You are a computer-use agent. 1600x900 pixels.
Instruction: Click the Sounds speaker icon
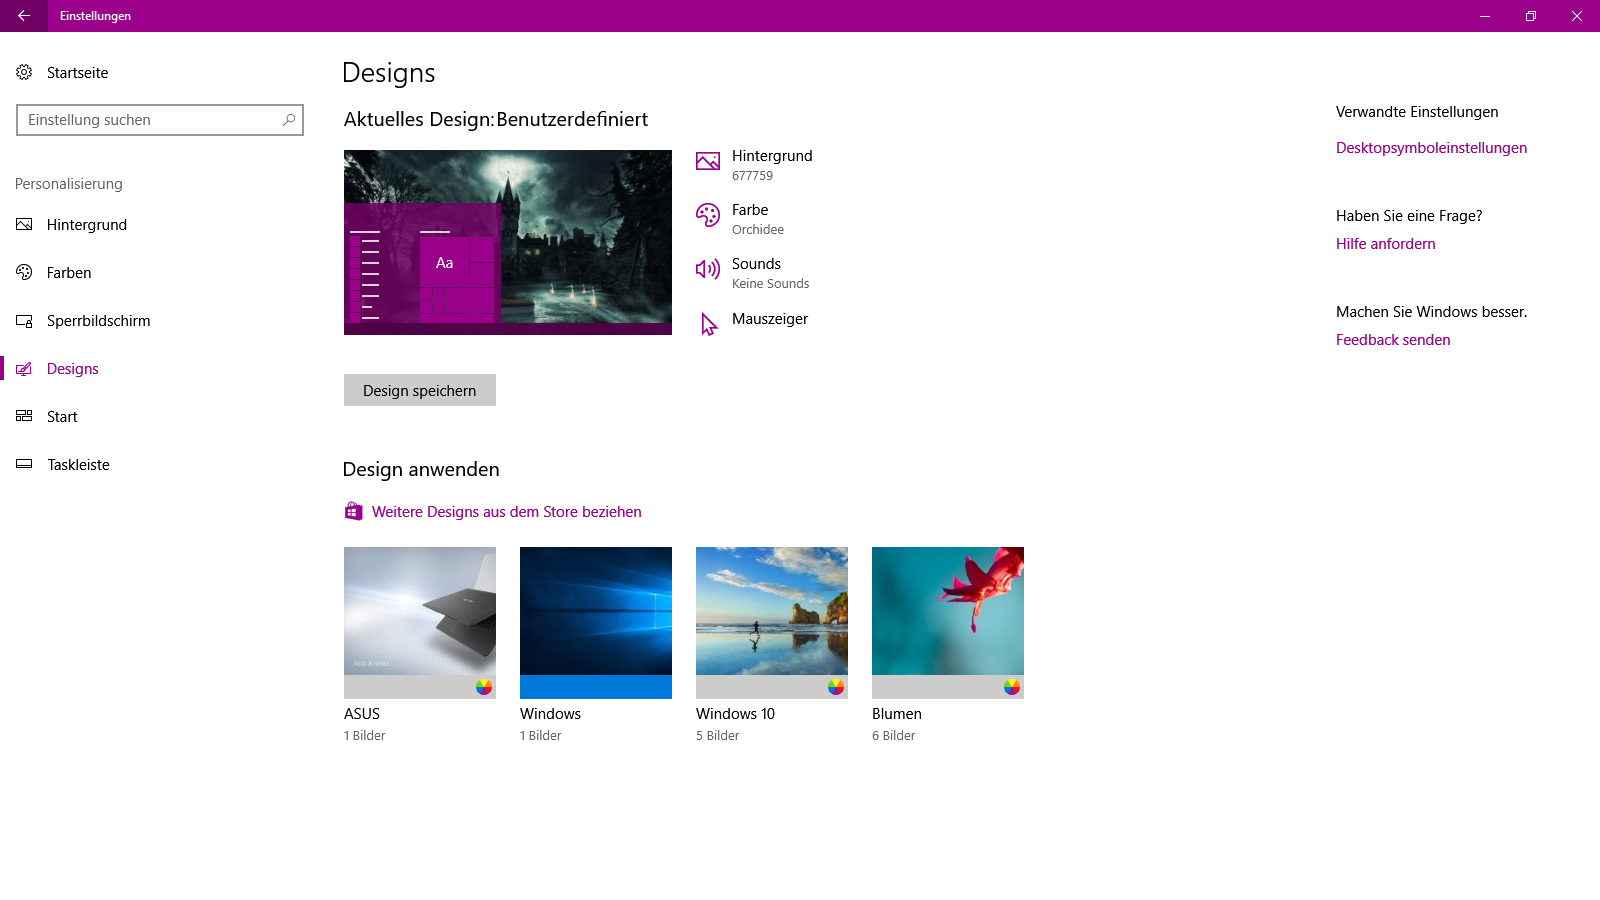pyautogui.click(x=708, y=269)
